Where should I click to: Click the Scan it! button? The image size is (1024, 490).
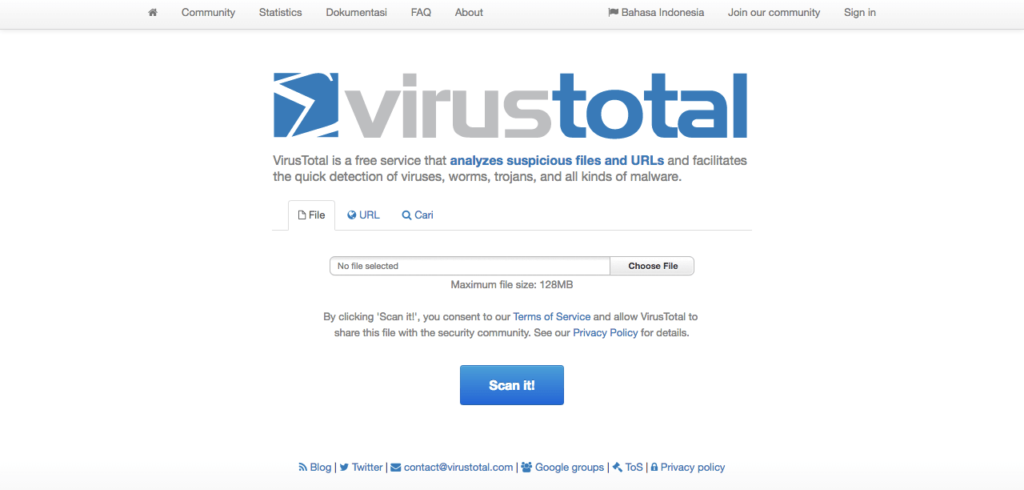tap(512, 385)
